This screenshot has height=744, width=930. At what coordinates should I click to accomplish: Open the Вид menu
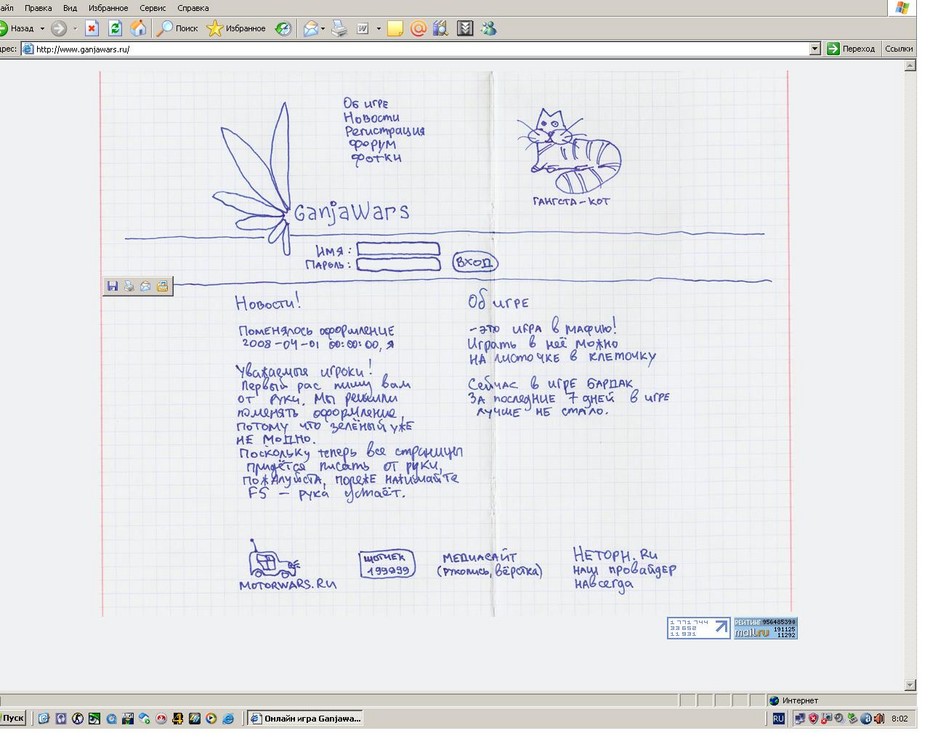tap(70, 8)
